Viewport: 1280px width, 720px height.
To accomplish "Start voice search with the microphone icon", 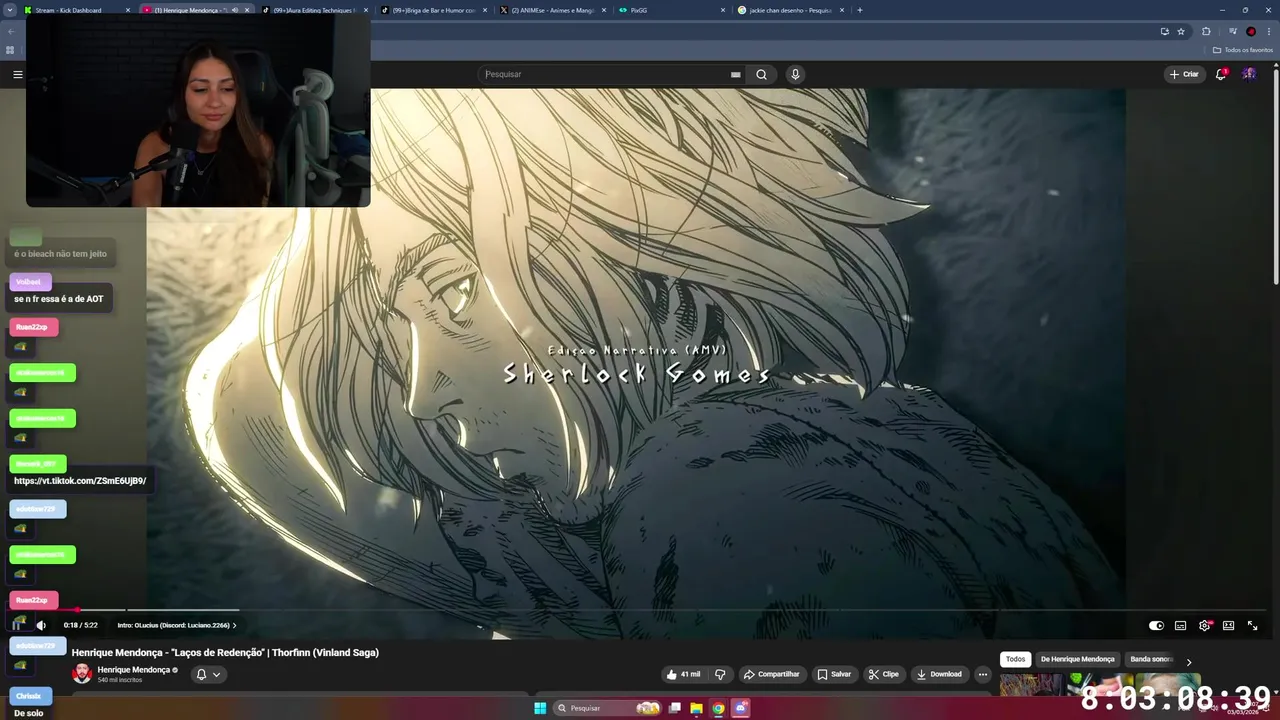I will tap(795, 74).
